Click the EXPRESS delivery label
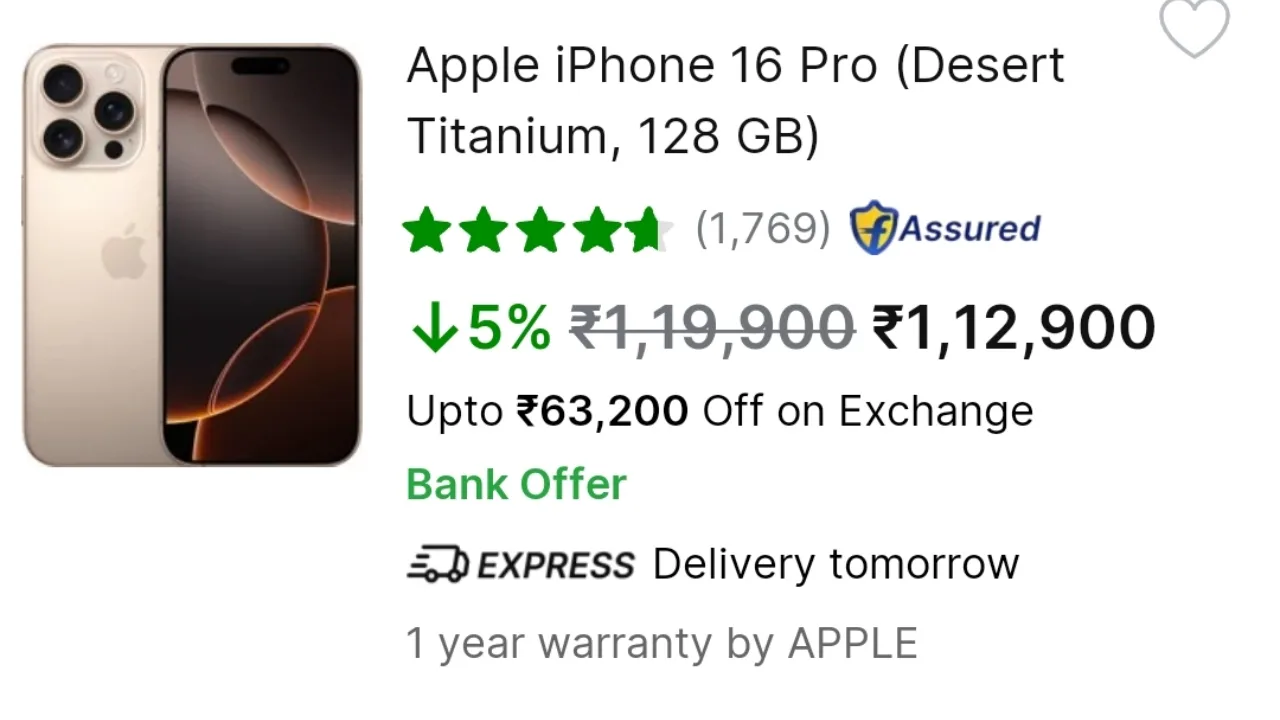Screen dimensions: 1280x720 coord(555,565)
